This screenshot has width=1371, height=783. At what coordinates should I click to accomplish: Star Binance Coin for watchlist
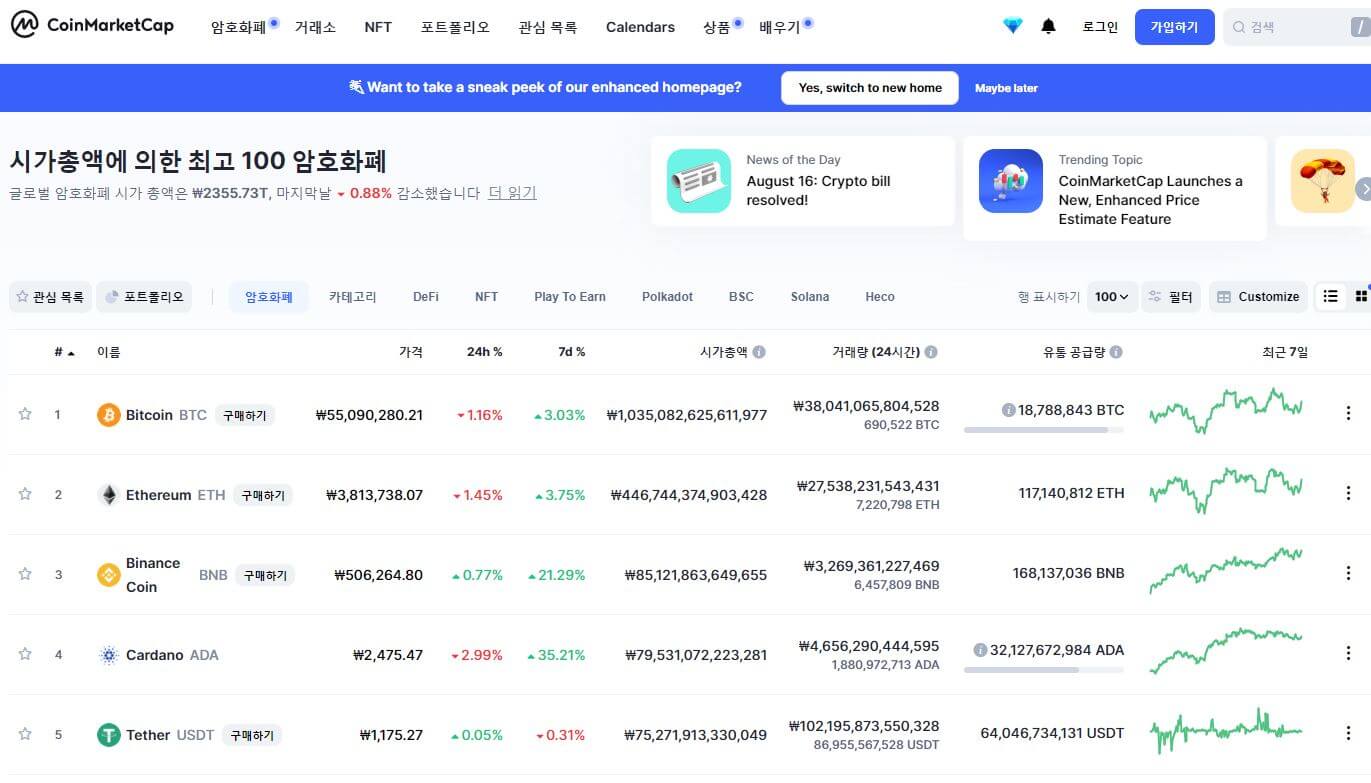click(25, 574)
